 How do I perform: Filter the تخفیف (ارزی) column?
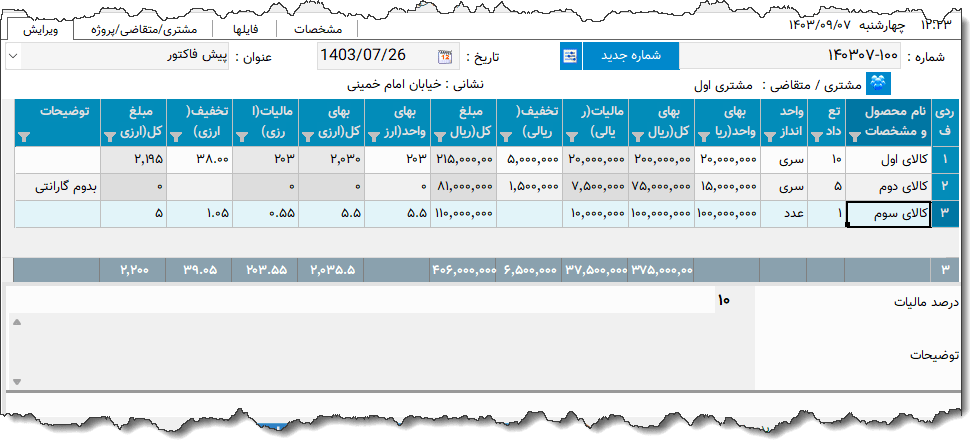click(x=176, y=136)
